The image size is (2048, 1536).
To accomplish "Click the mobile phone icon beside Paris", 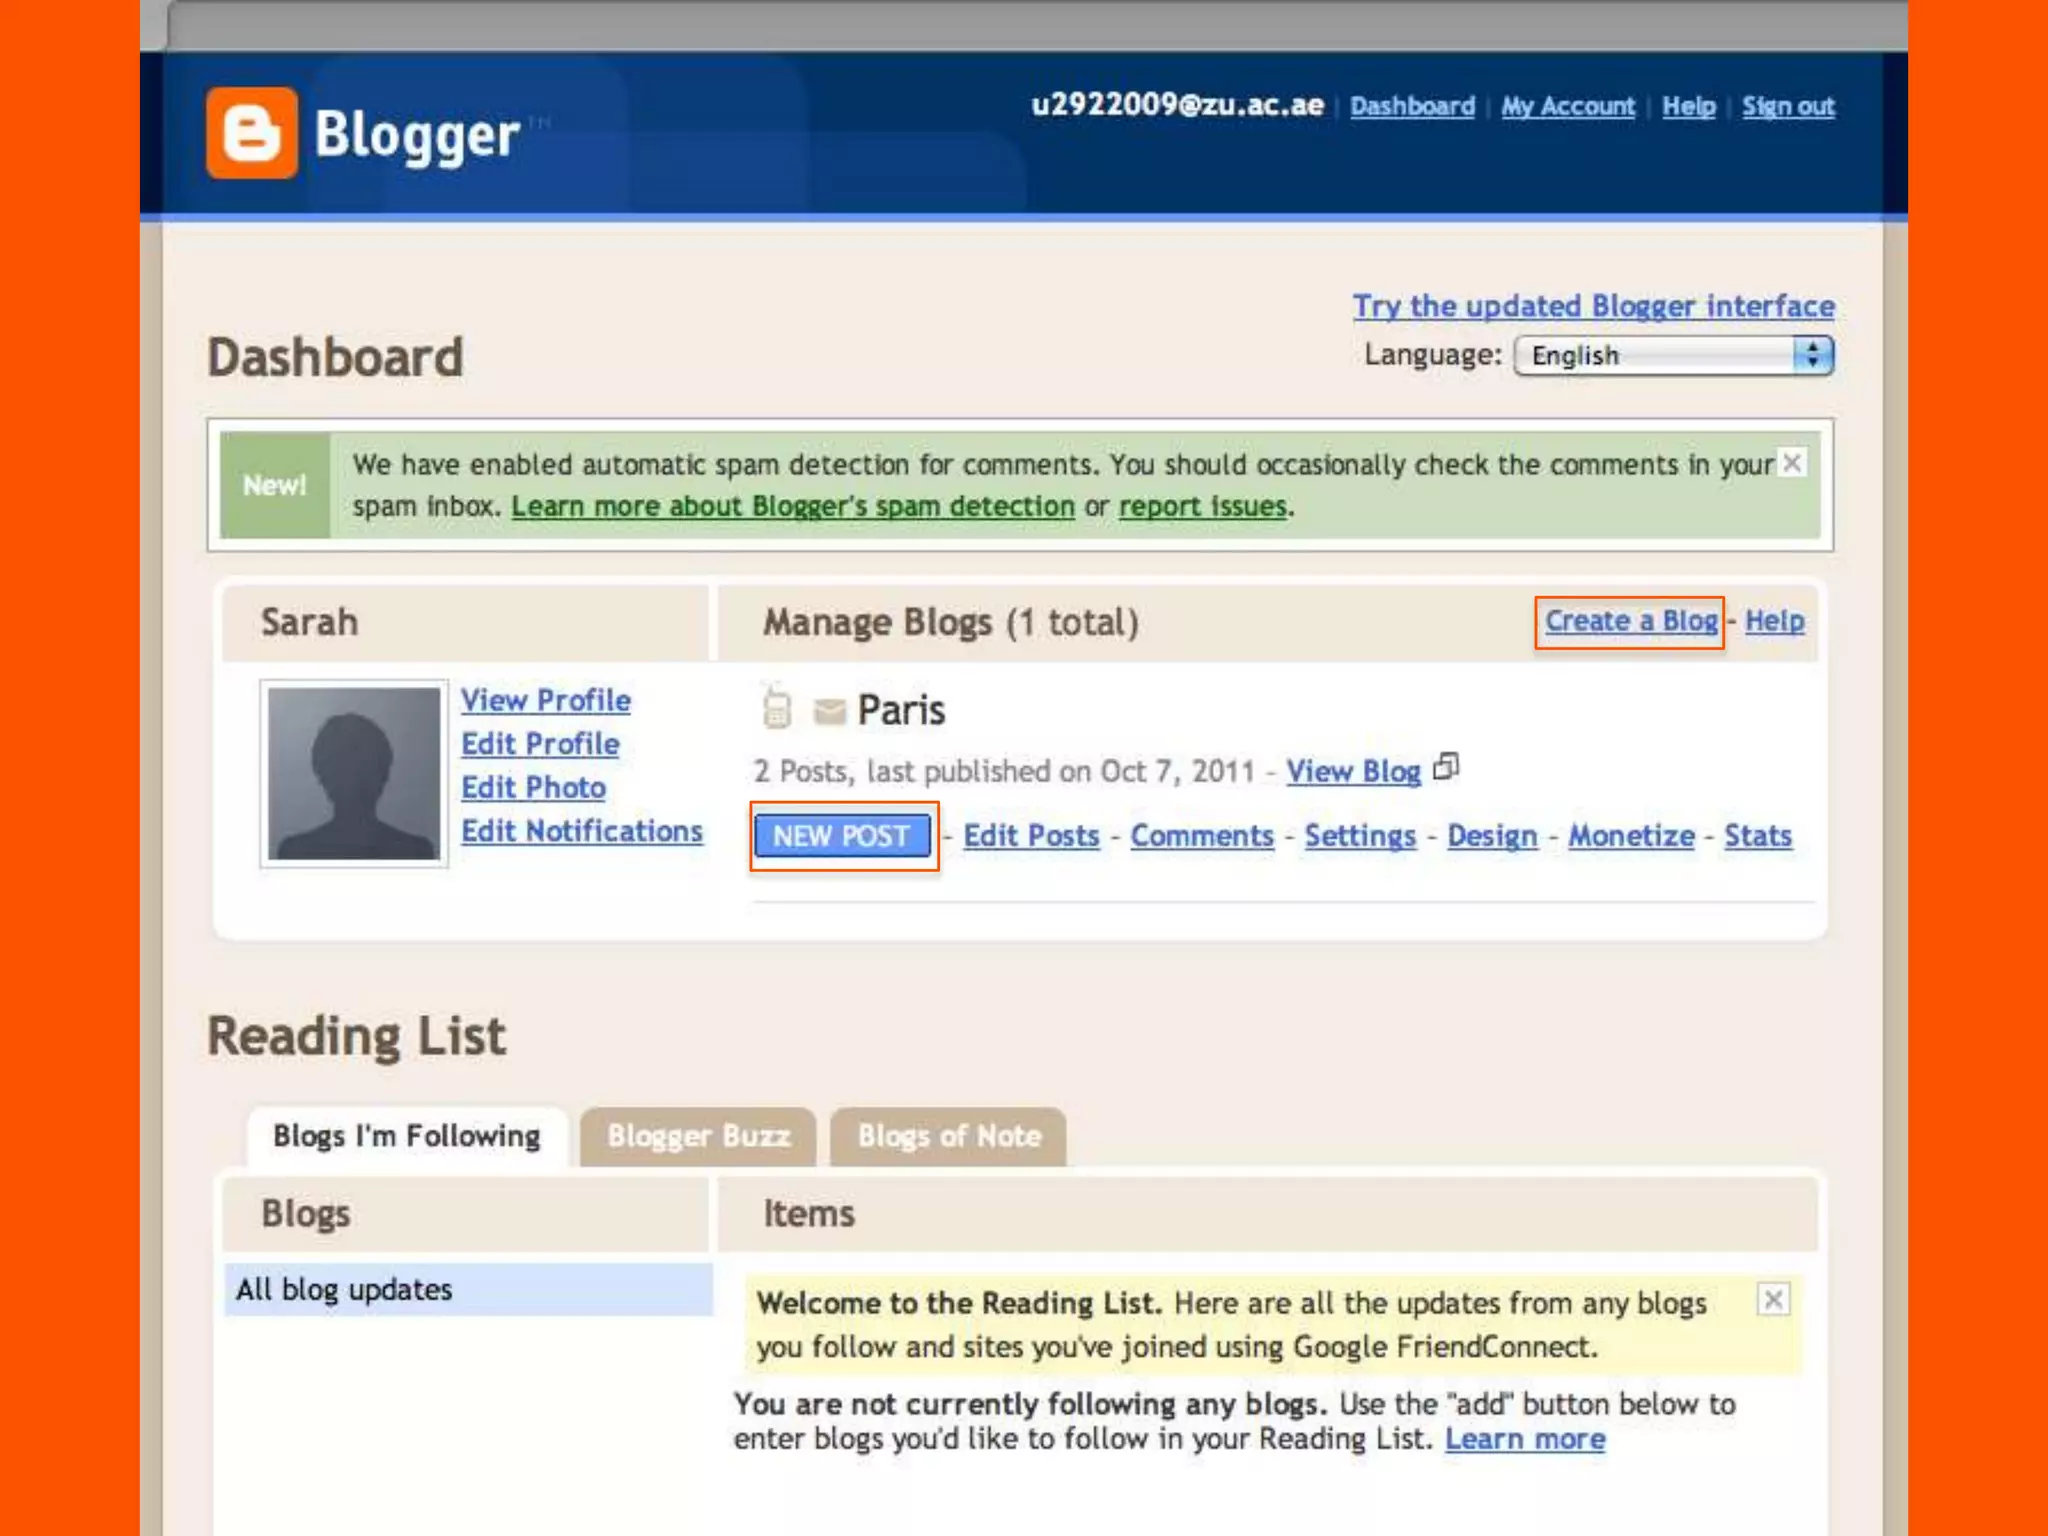I will click(776, 708).
